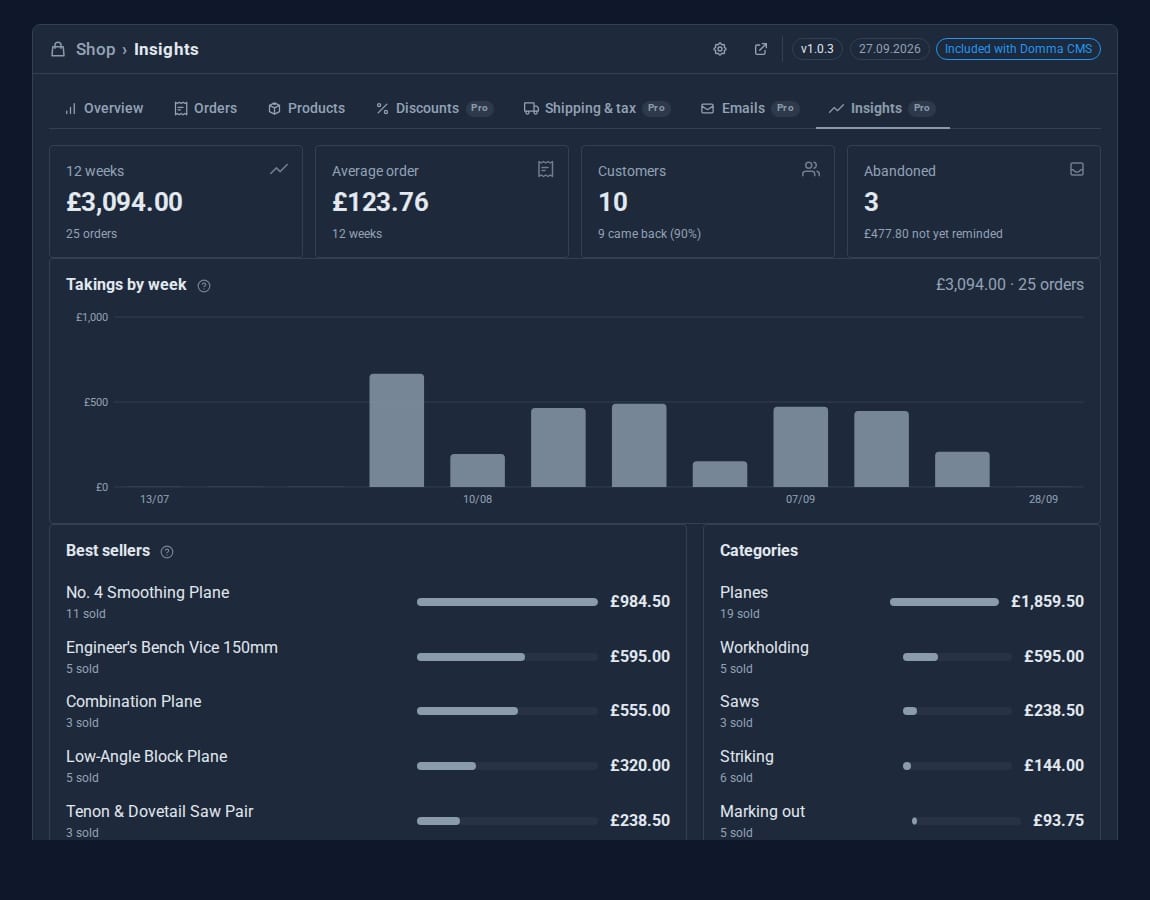Screen dimensions: 1150x900
Task: Show help for Takings by week
Action: coord(204,286)
